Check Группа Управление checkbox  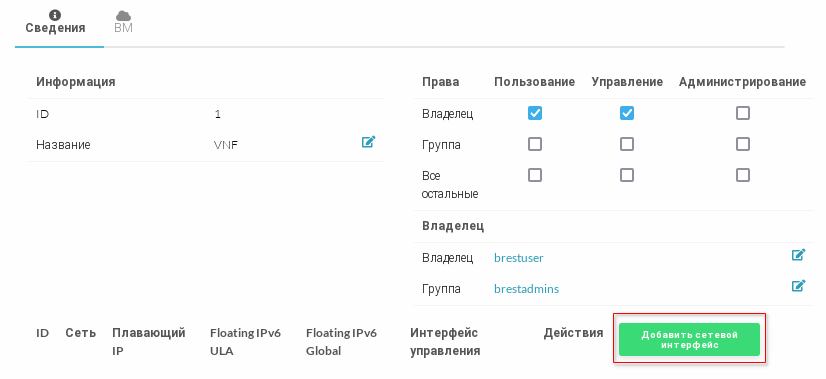[x=627, y=144]
